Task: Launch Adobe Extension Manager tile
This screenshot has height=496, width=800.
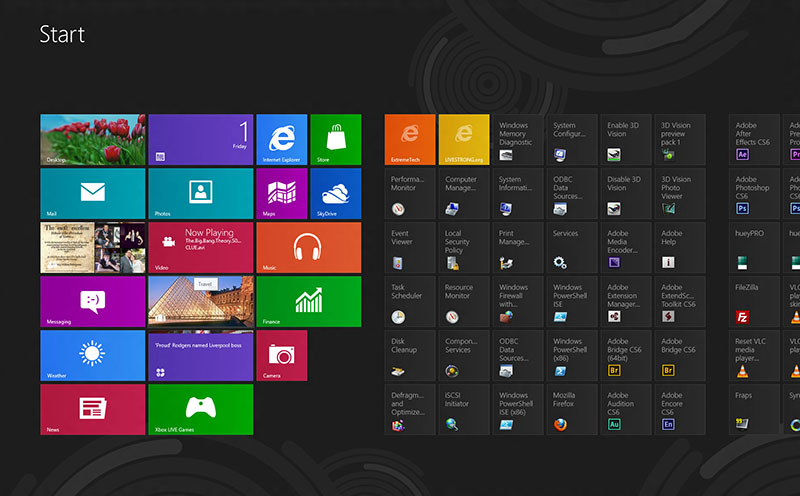Action: 626,302
